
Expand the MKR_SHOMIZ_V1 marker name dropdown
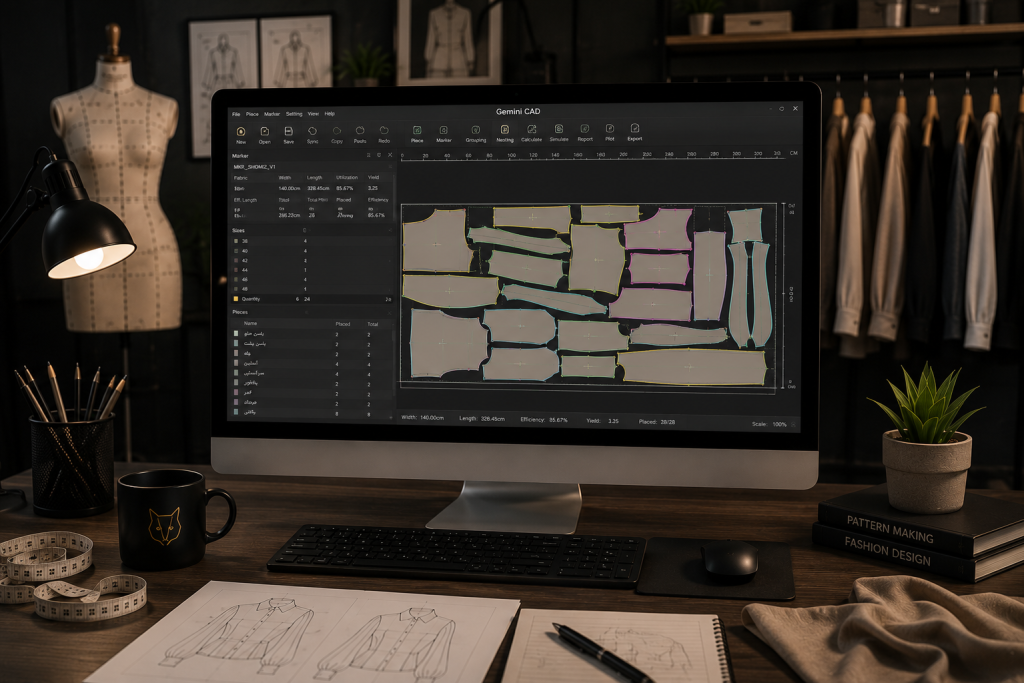tap(390, 167)
